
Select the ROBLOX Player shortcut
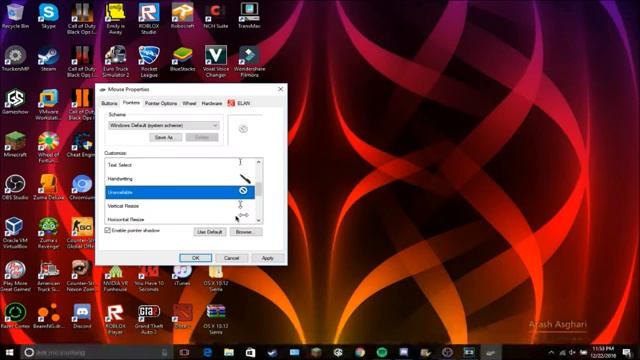click(x=115, y=319)
